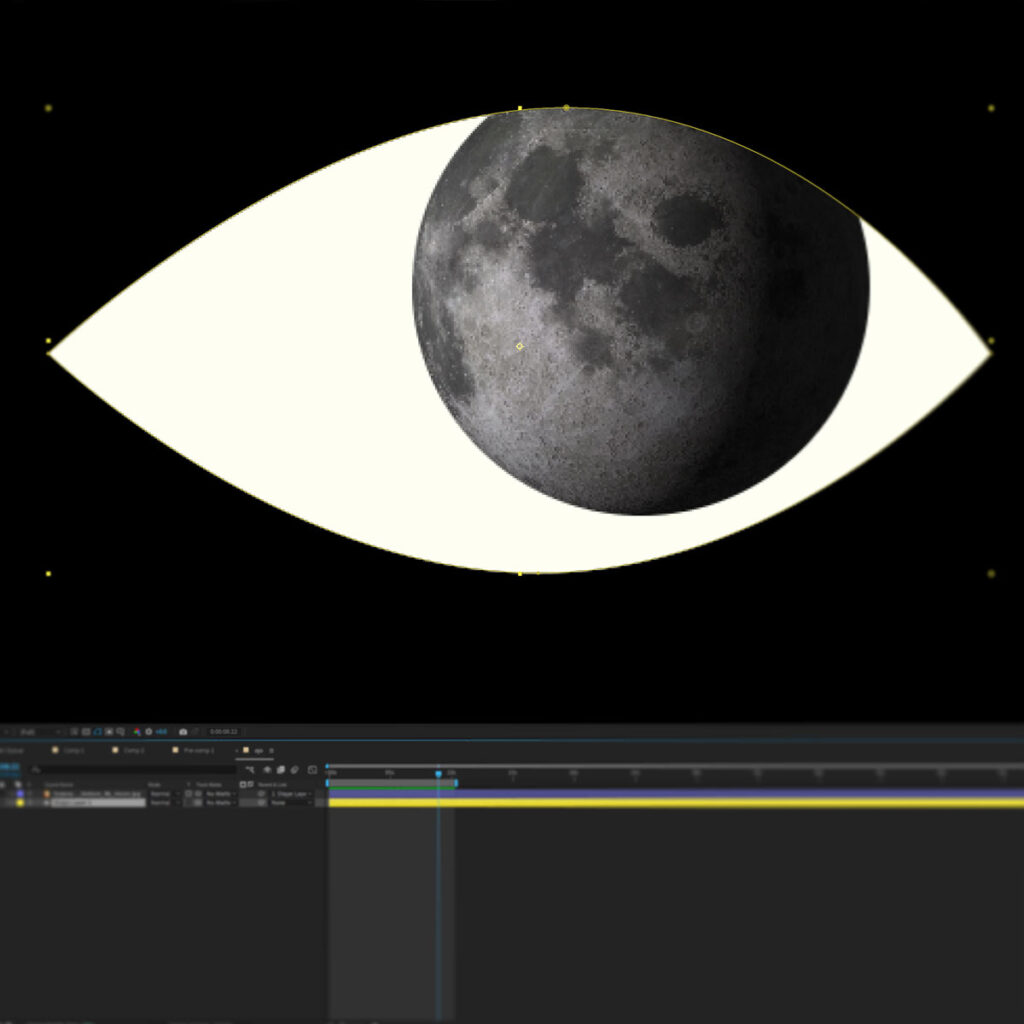This screenshot has height=1024, width=1024.
Task: Click the reset exposure icon
Action: 148,732
